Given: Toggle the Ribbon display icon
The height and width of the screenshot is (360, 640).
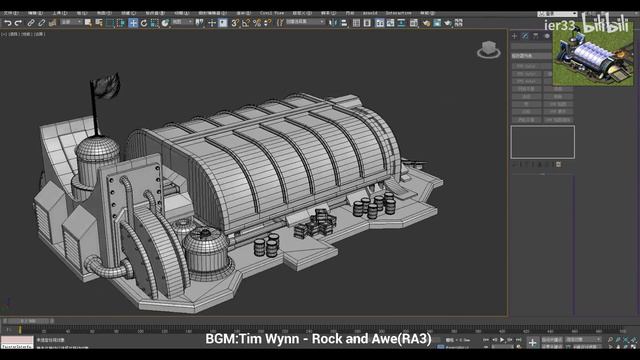Looking at the screenshot, I should click(x=380, y=23).
